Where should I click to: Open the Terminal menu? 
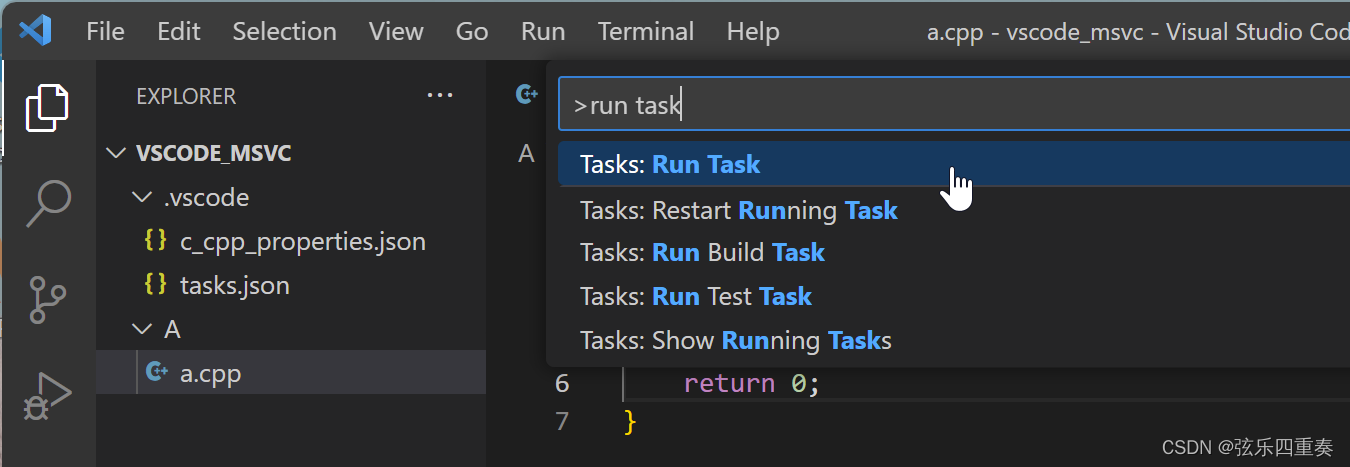tap(646, 31)
